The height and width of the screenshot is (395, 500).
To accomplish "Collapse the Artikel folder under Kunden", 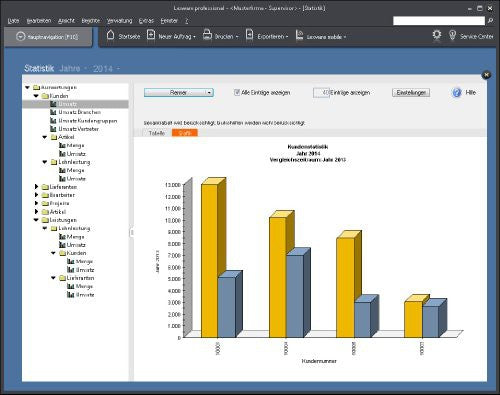I will (x=45, y=137).
